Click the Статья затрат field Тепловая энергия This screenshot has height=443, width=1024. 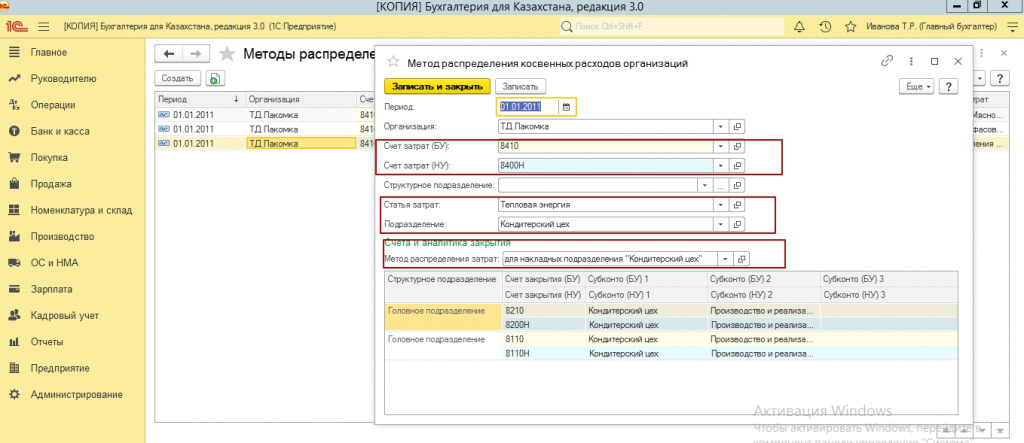tap(605, 205)
